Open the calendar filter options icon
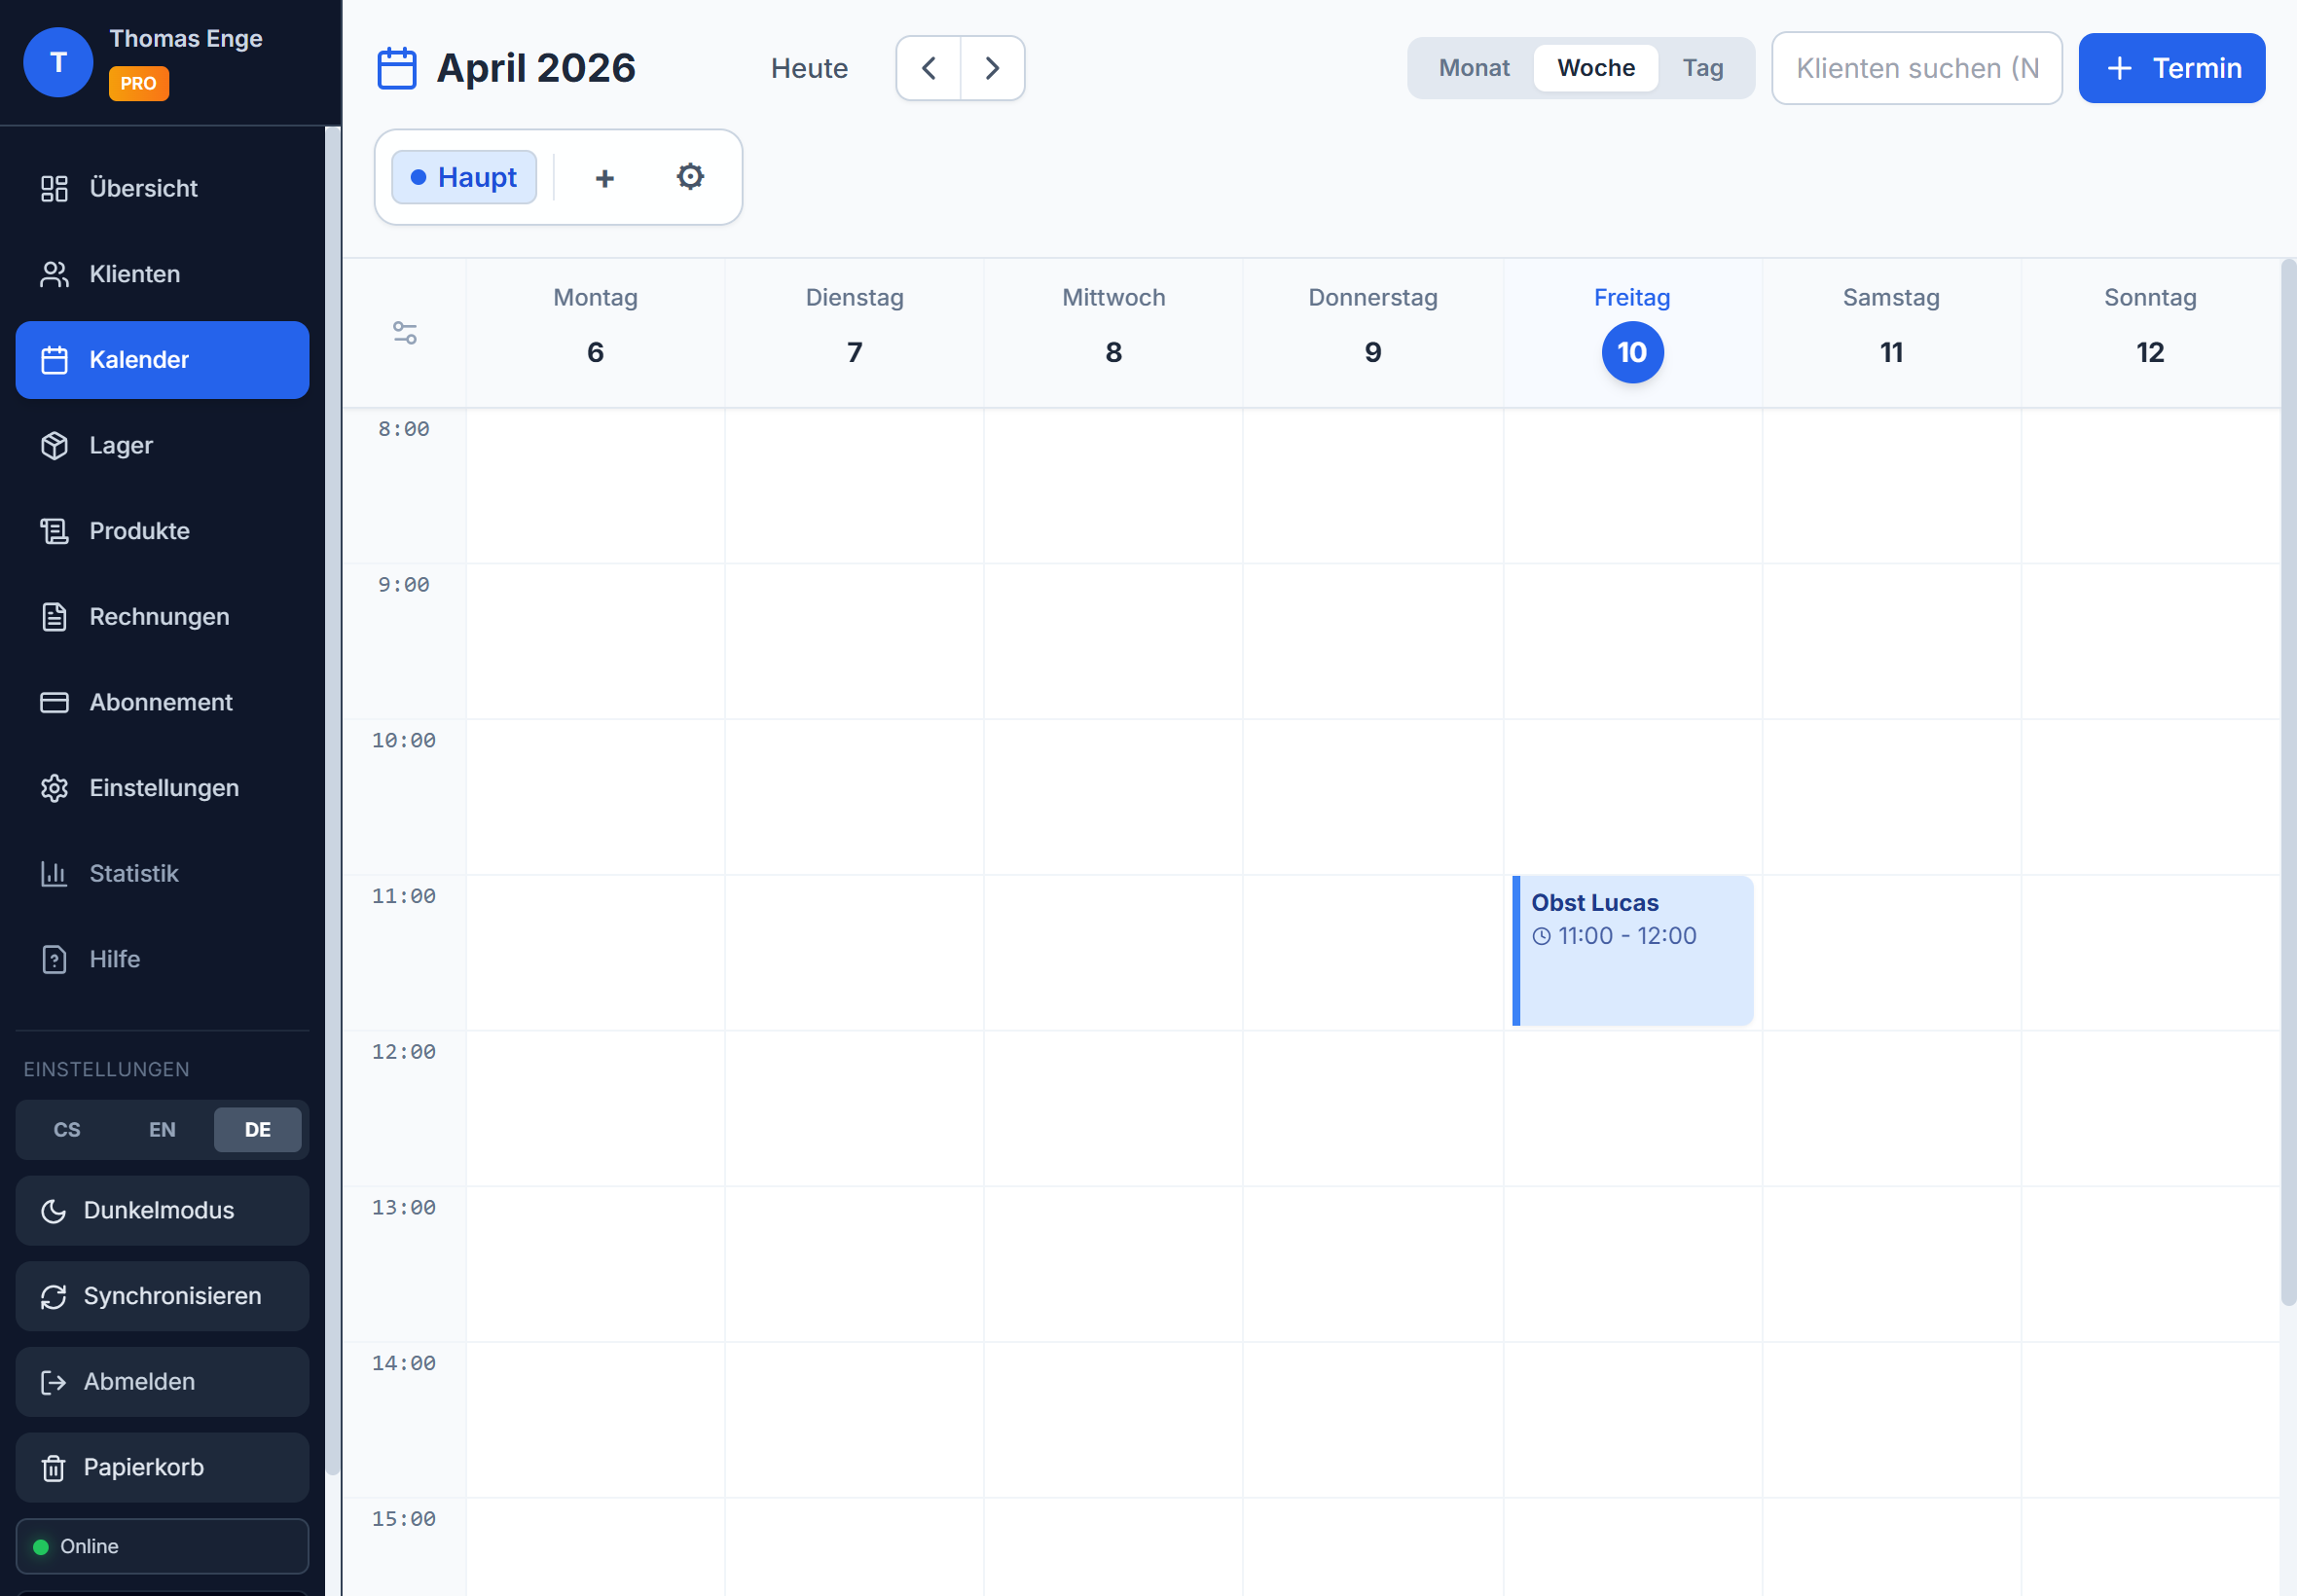 click(404, 333)
